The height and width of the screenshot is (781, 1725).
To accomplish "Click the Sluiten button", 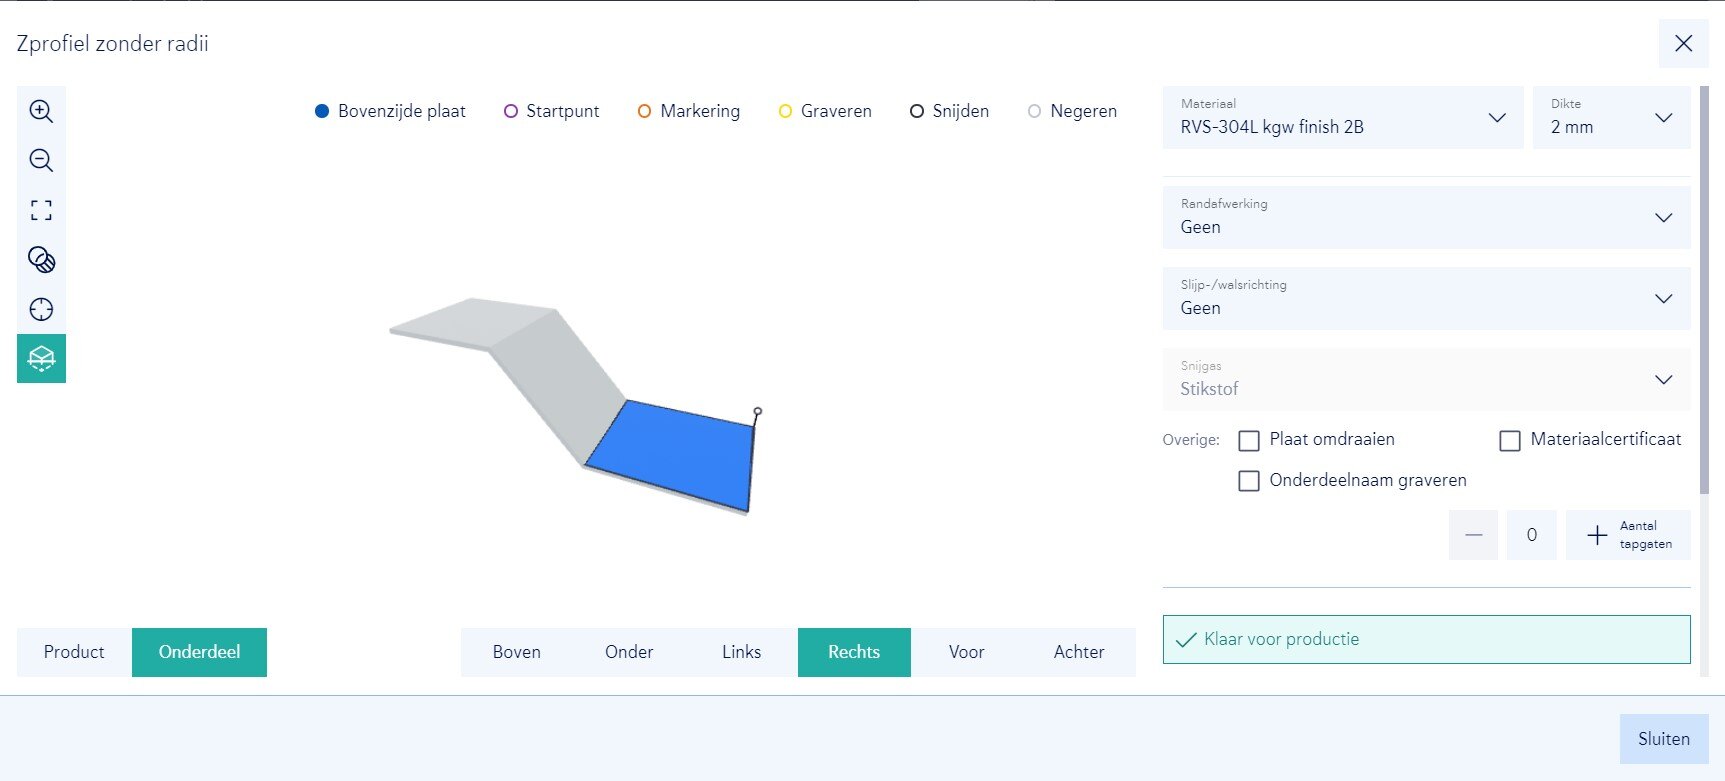I will [1663, 739].
